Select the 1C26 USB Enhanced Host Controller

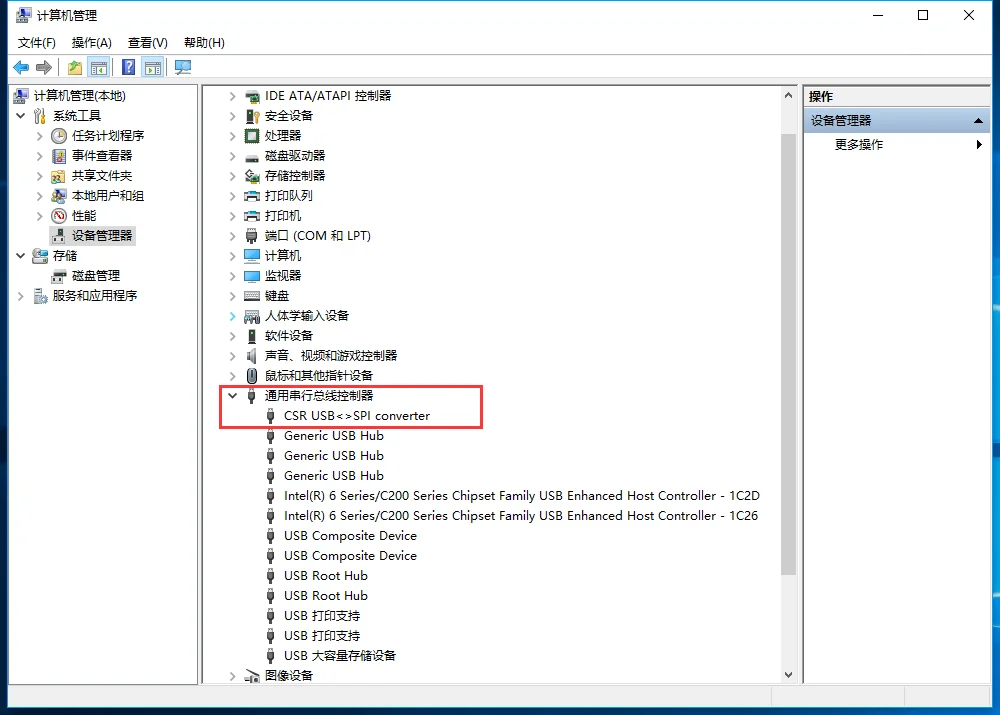click(521, 516)
